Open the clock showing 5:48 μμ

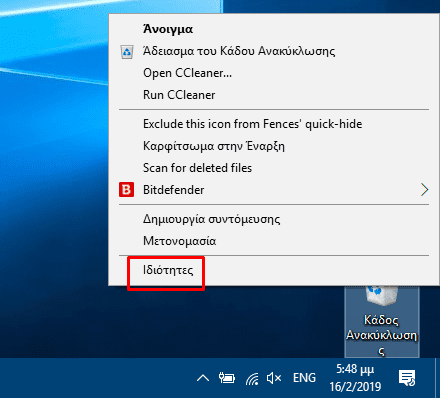[x=355, y=378]
